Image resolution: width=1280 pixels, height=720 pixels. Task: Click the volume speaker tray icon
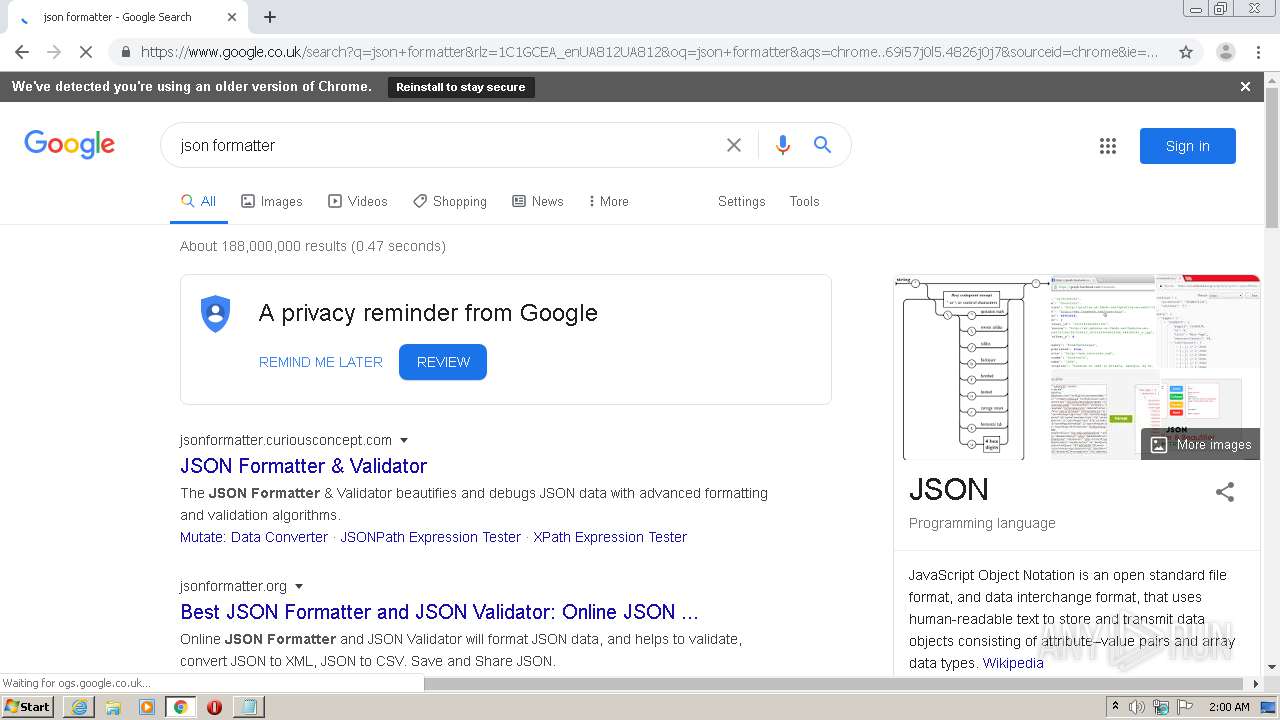coord(1137,707)
